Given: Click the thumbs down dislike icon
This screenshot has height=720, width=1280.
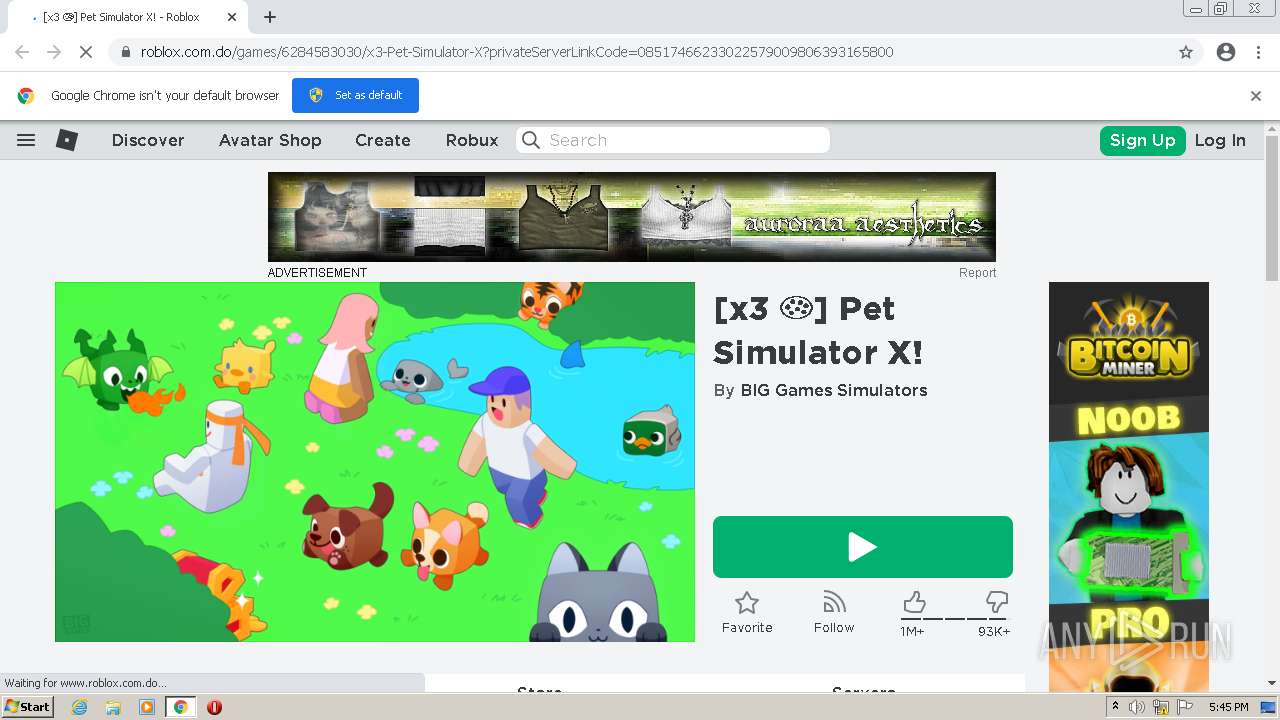Looking at the screenshot, I should (997, 601).
